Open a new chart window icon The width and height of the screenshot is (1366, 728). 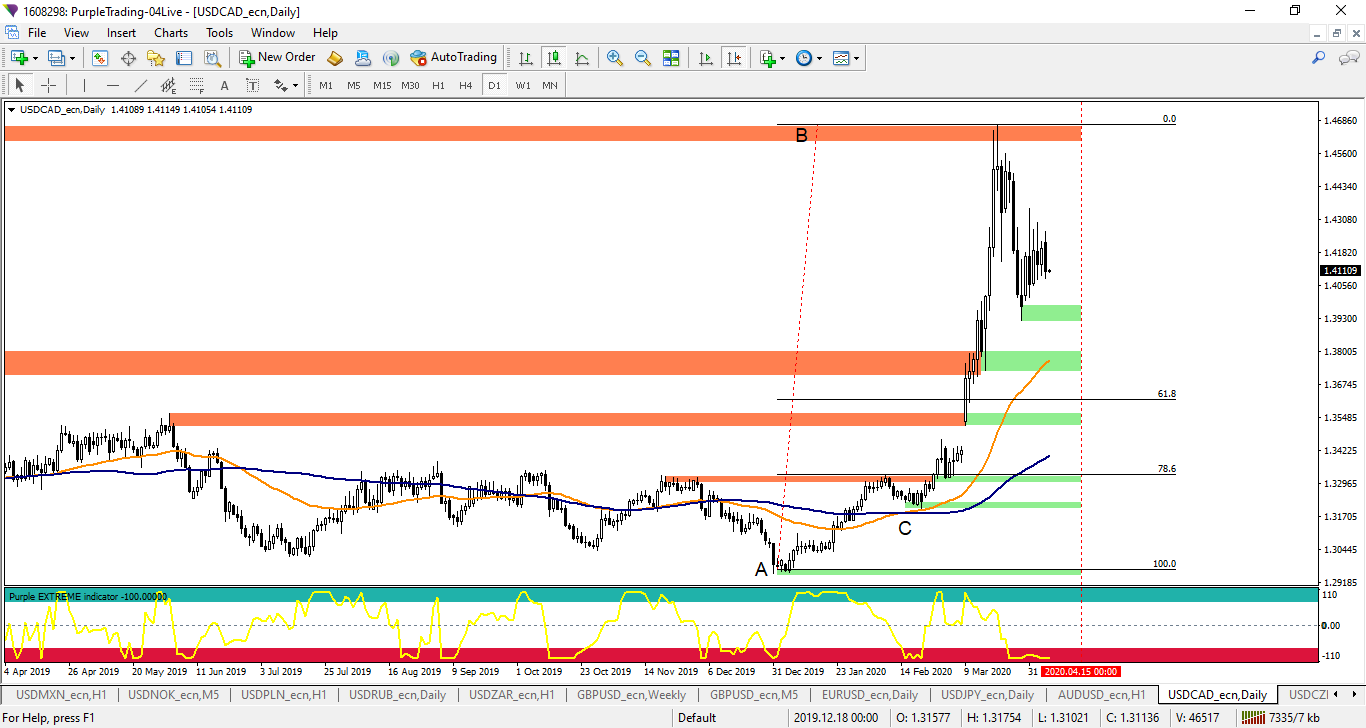point(19,58)
